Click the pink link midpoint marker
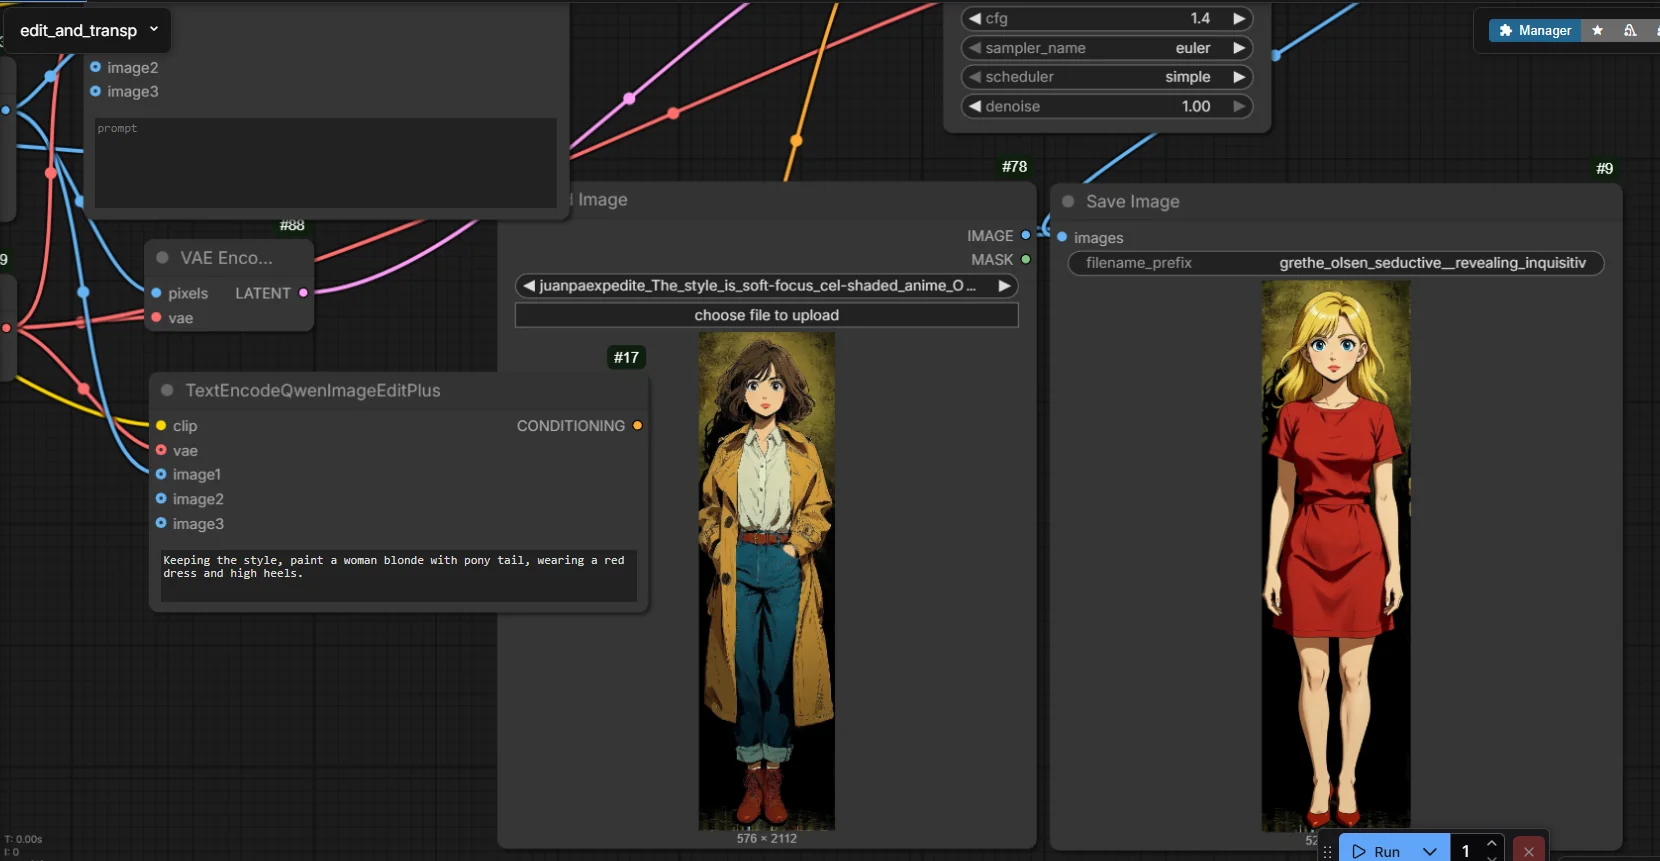This screenshot has height=861, width=1660. (629, 98)
